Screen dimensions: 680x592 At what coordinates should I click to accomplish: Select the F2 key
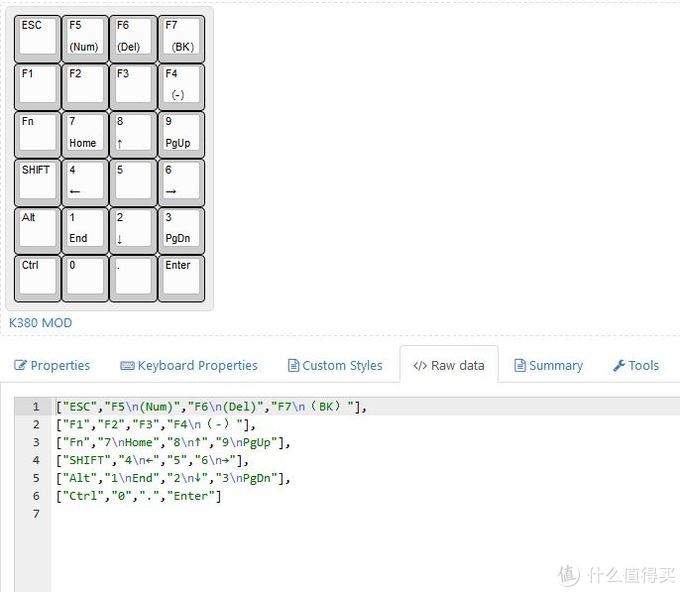tap(85, 87)
